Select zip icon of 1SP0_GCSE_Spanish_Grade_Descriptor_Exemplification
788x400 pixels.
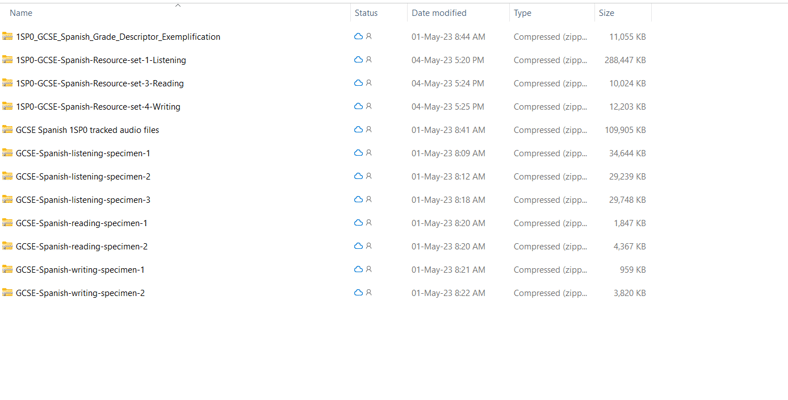(7, 36)
